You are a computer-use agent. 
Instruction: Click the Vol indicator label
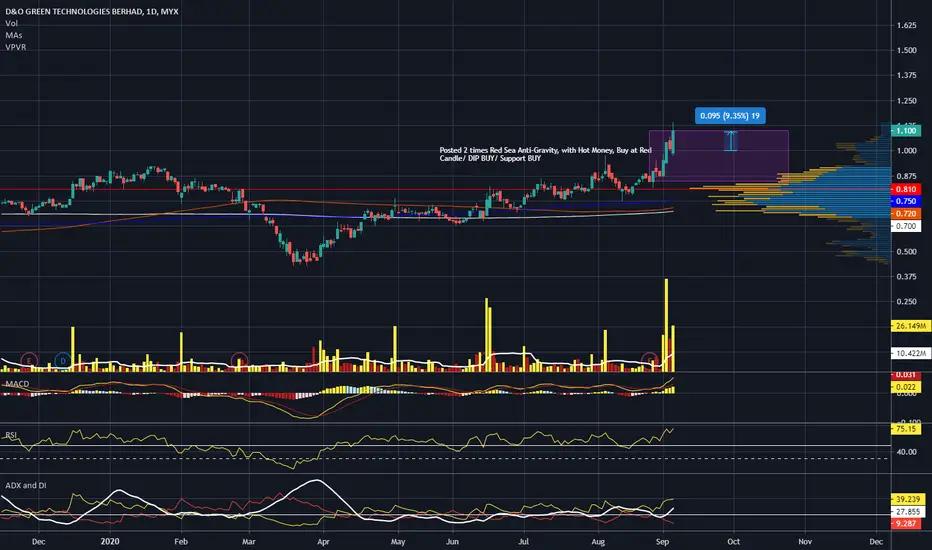click(11, 23)
